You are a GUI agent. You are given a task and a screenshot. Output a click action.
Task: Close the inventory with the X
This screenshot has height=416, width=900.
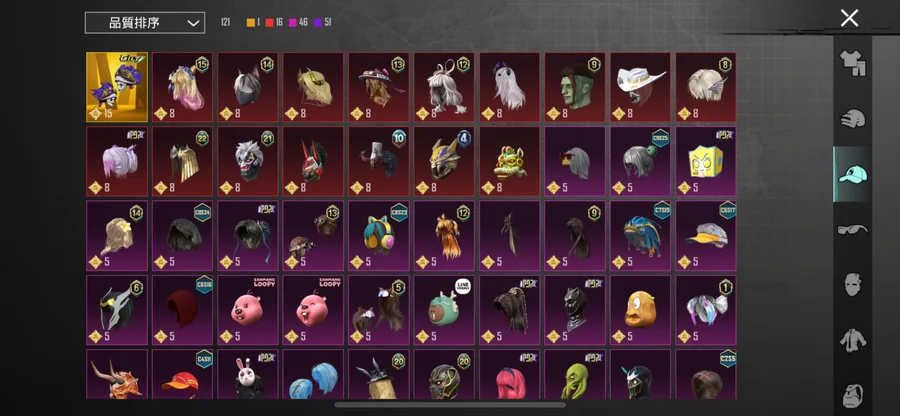click(x=849, y=18)
